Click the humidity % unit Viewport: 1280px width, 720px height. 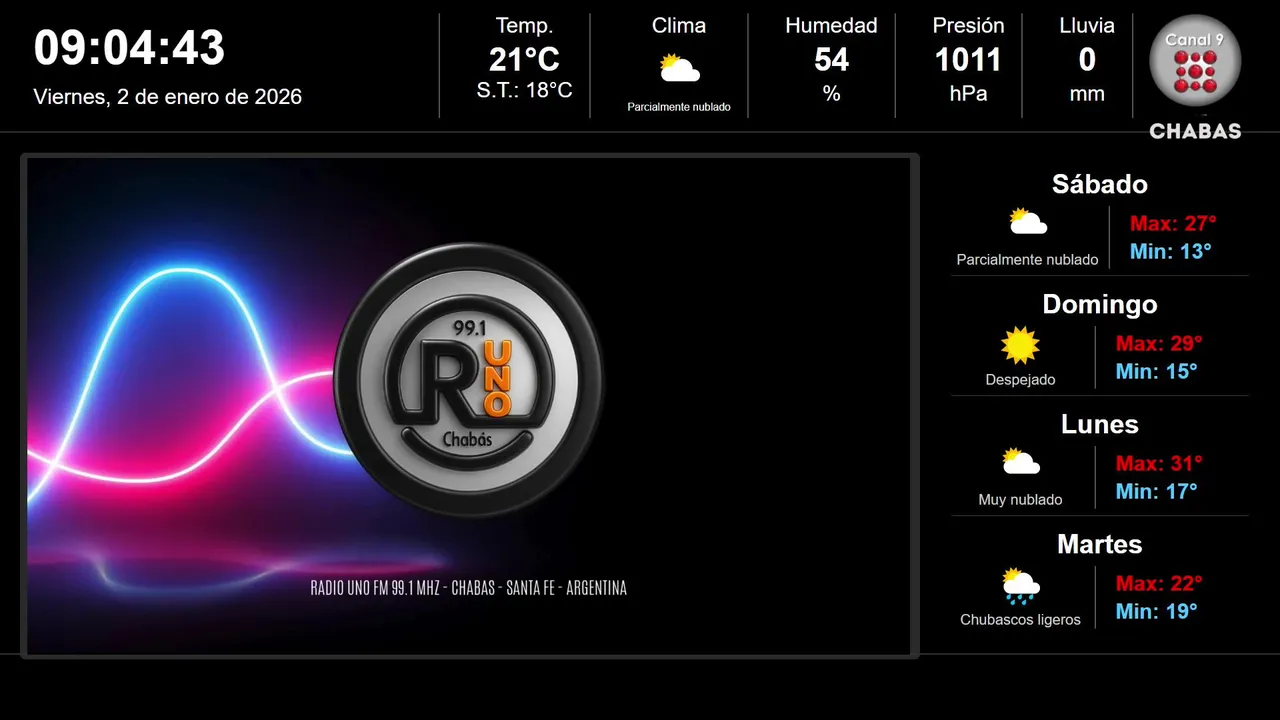(x=831, y=94)
